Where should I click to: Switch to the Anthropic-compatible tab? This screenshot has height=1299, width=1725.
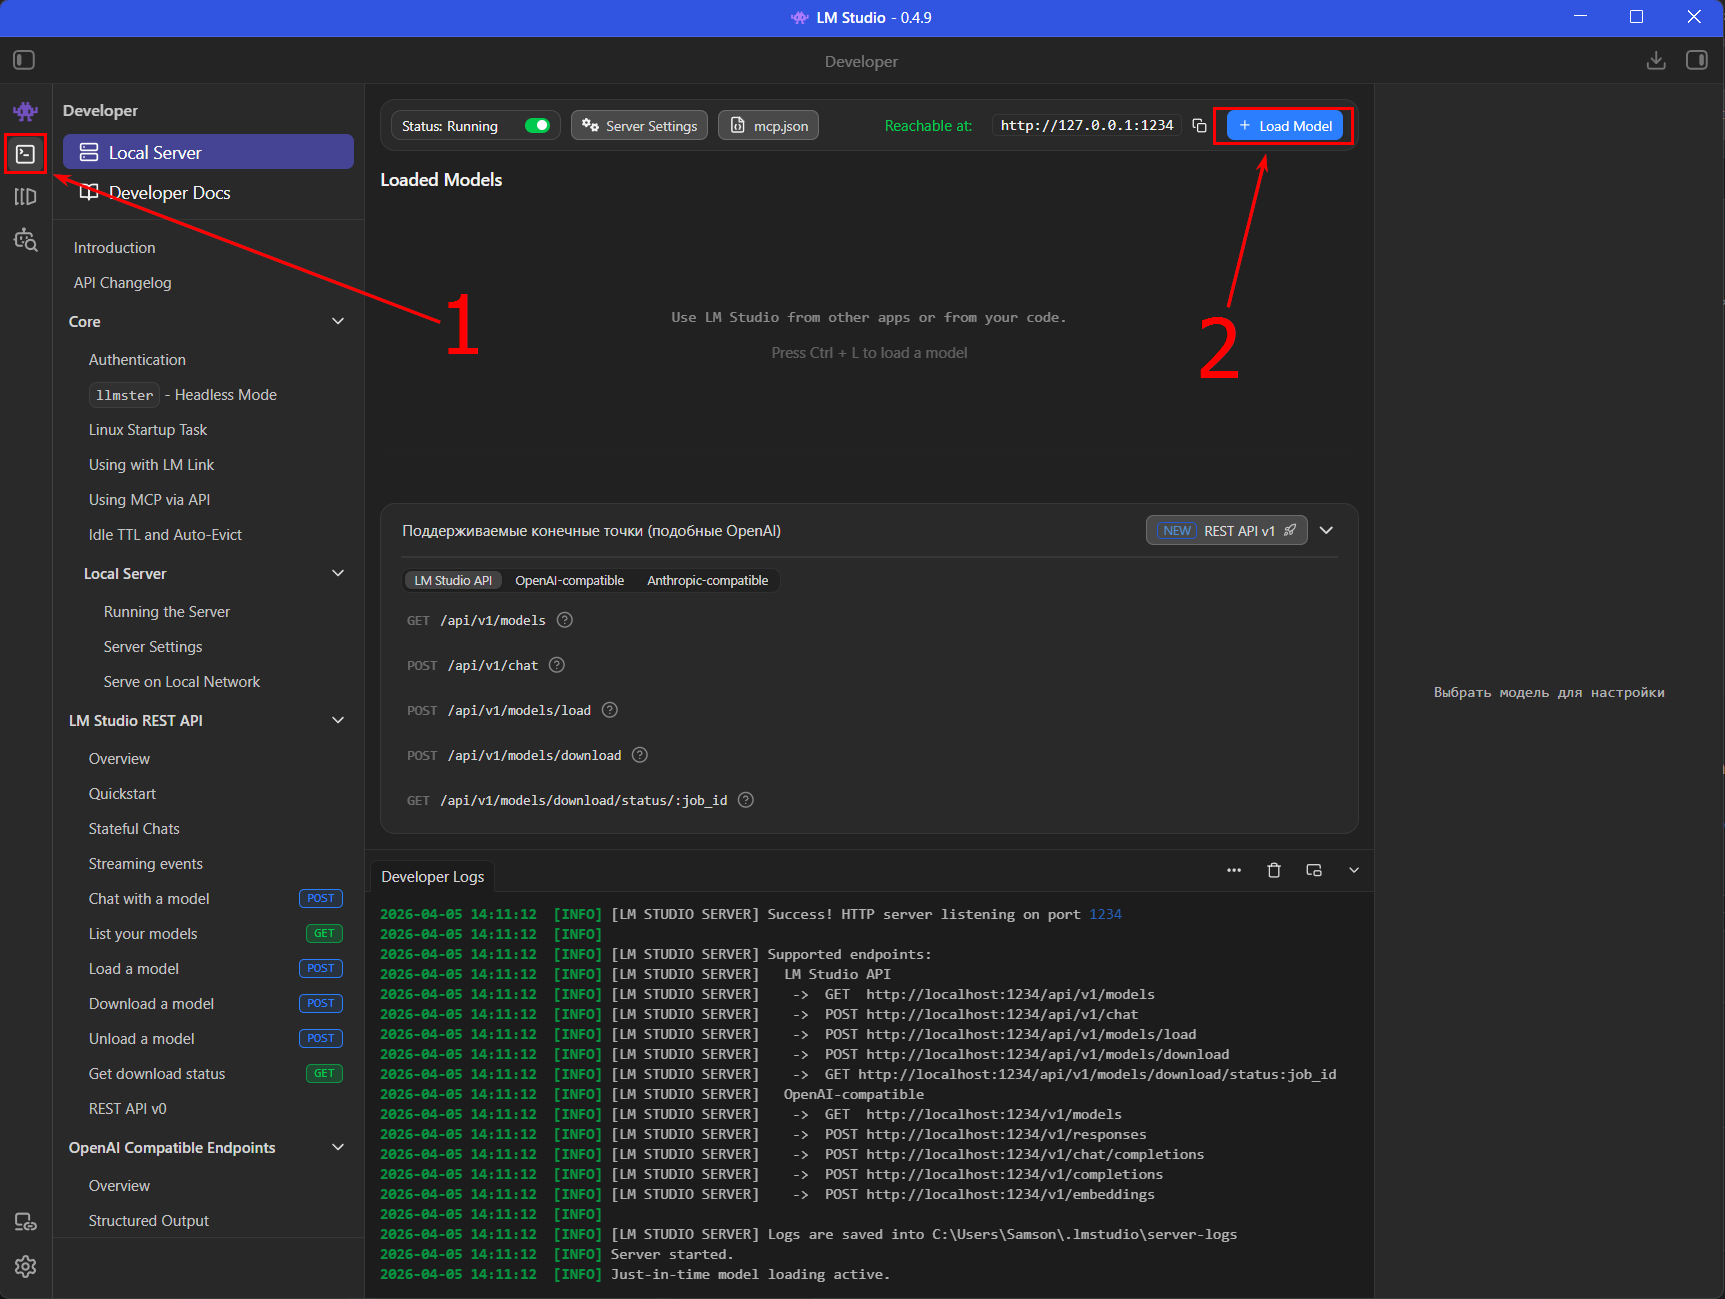(x=707, y=581)
